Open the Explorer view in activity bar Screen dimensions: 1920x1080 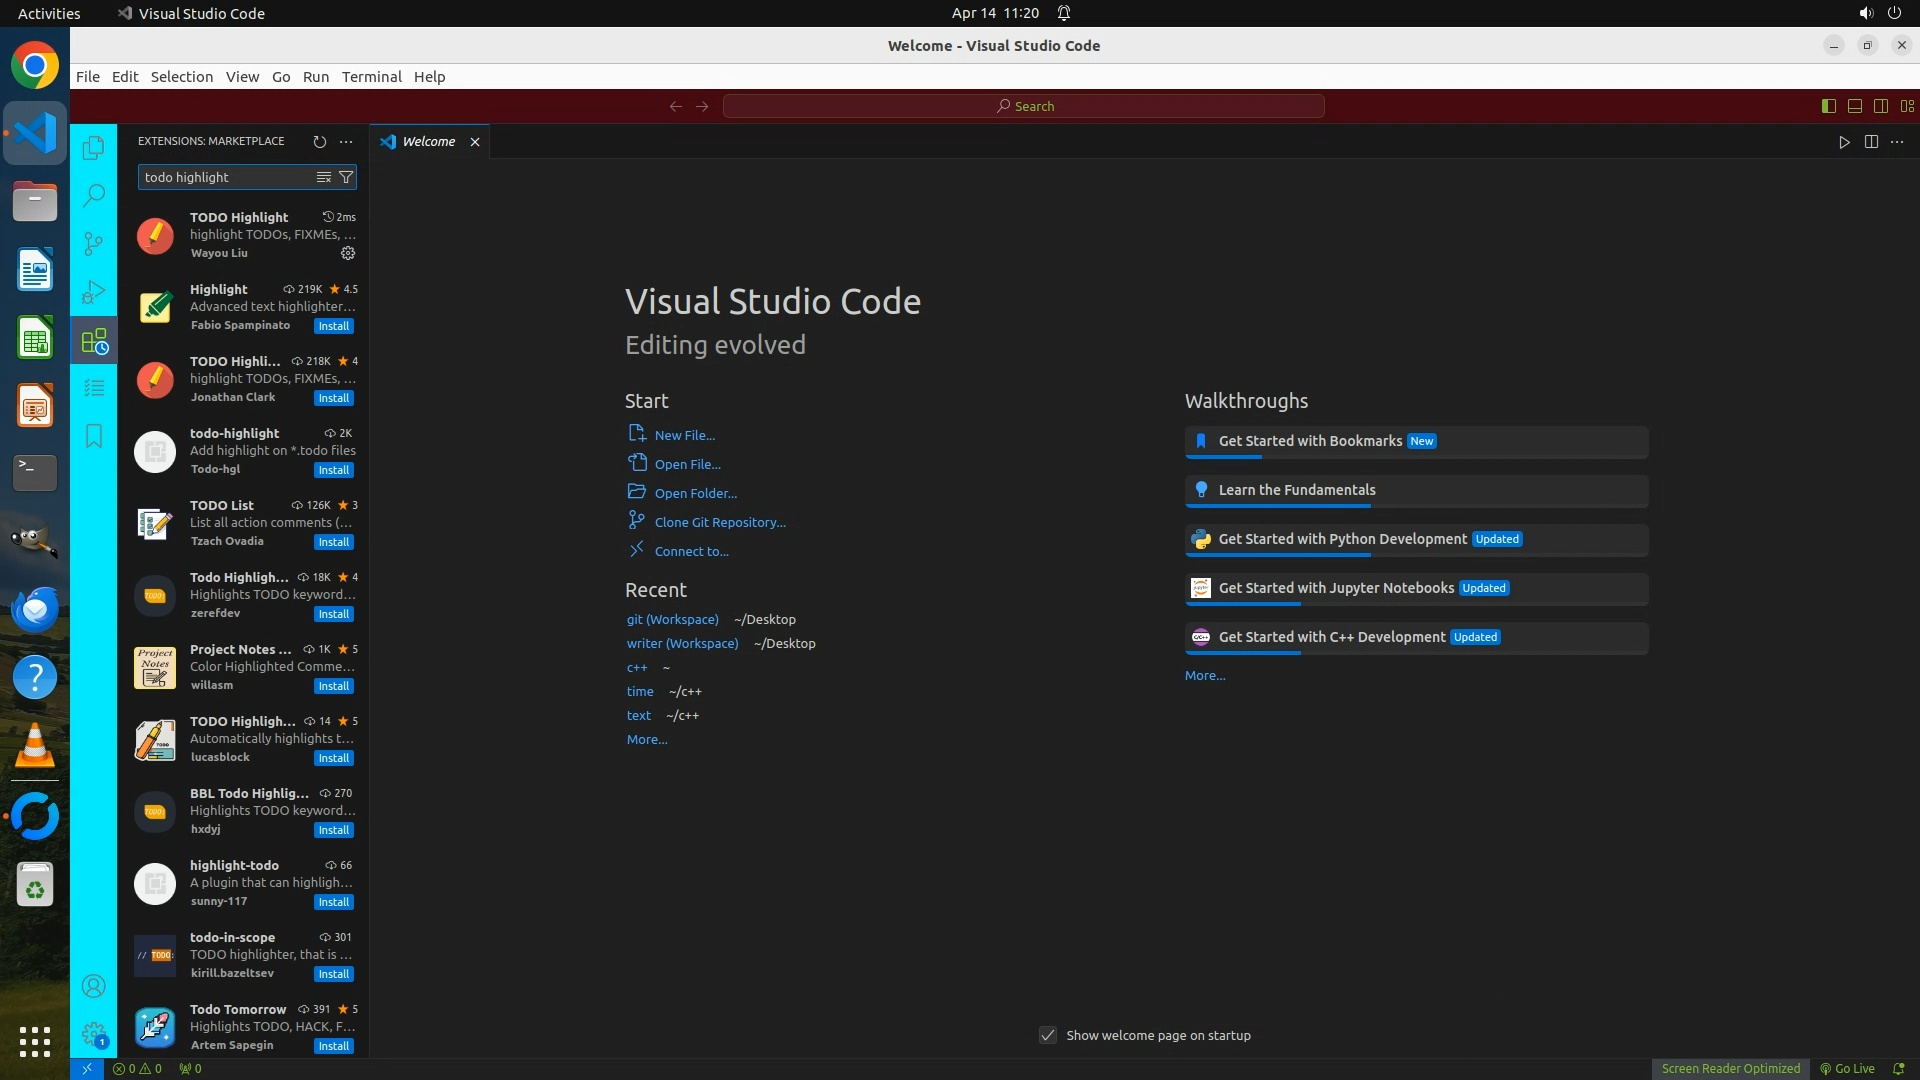point(93,148)
